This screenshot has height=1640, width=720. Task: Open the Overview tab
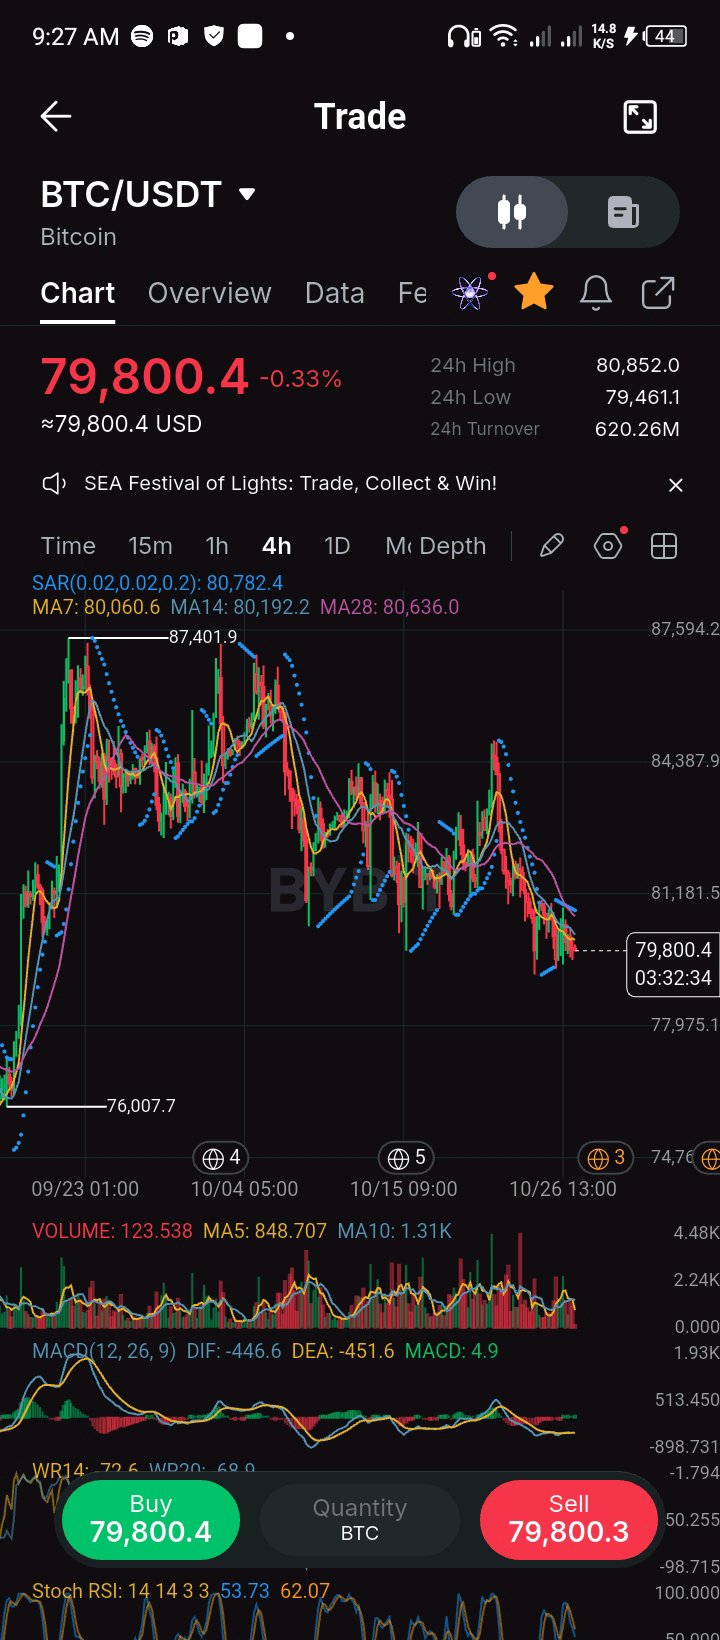coord(209,293)
